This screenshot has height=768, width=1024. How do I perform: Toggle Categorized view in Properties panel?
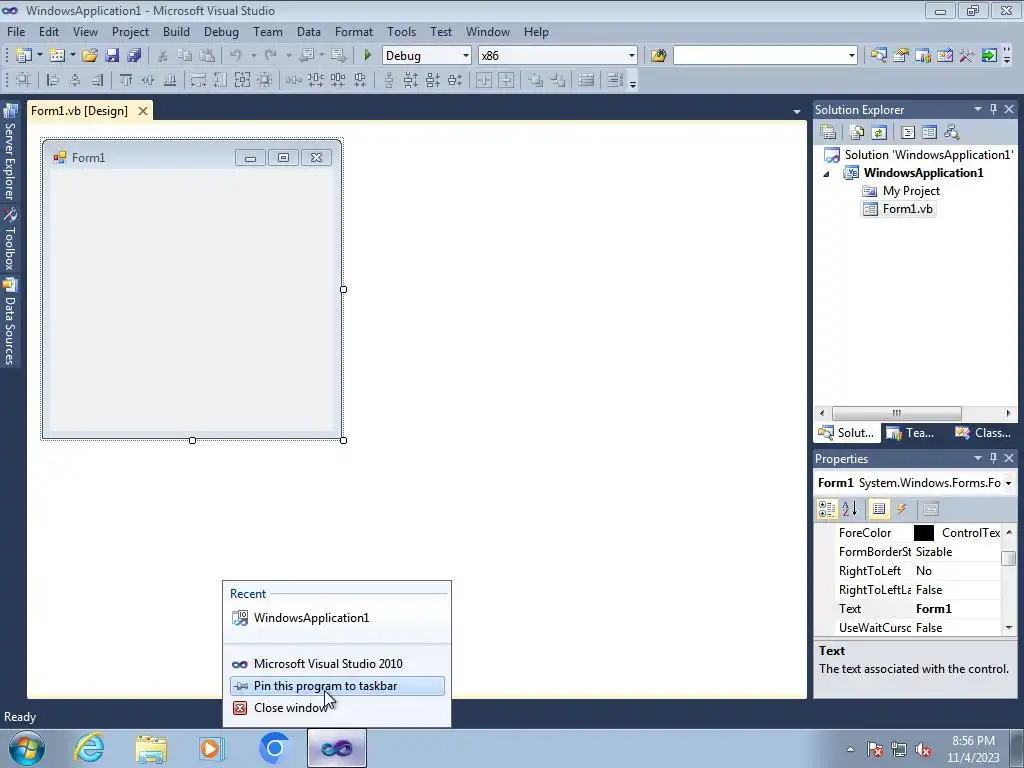pyautogui.click(x=827, y=509)
